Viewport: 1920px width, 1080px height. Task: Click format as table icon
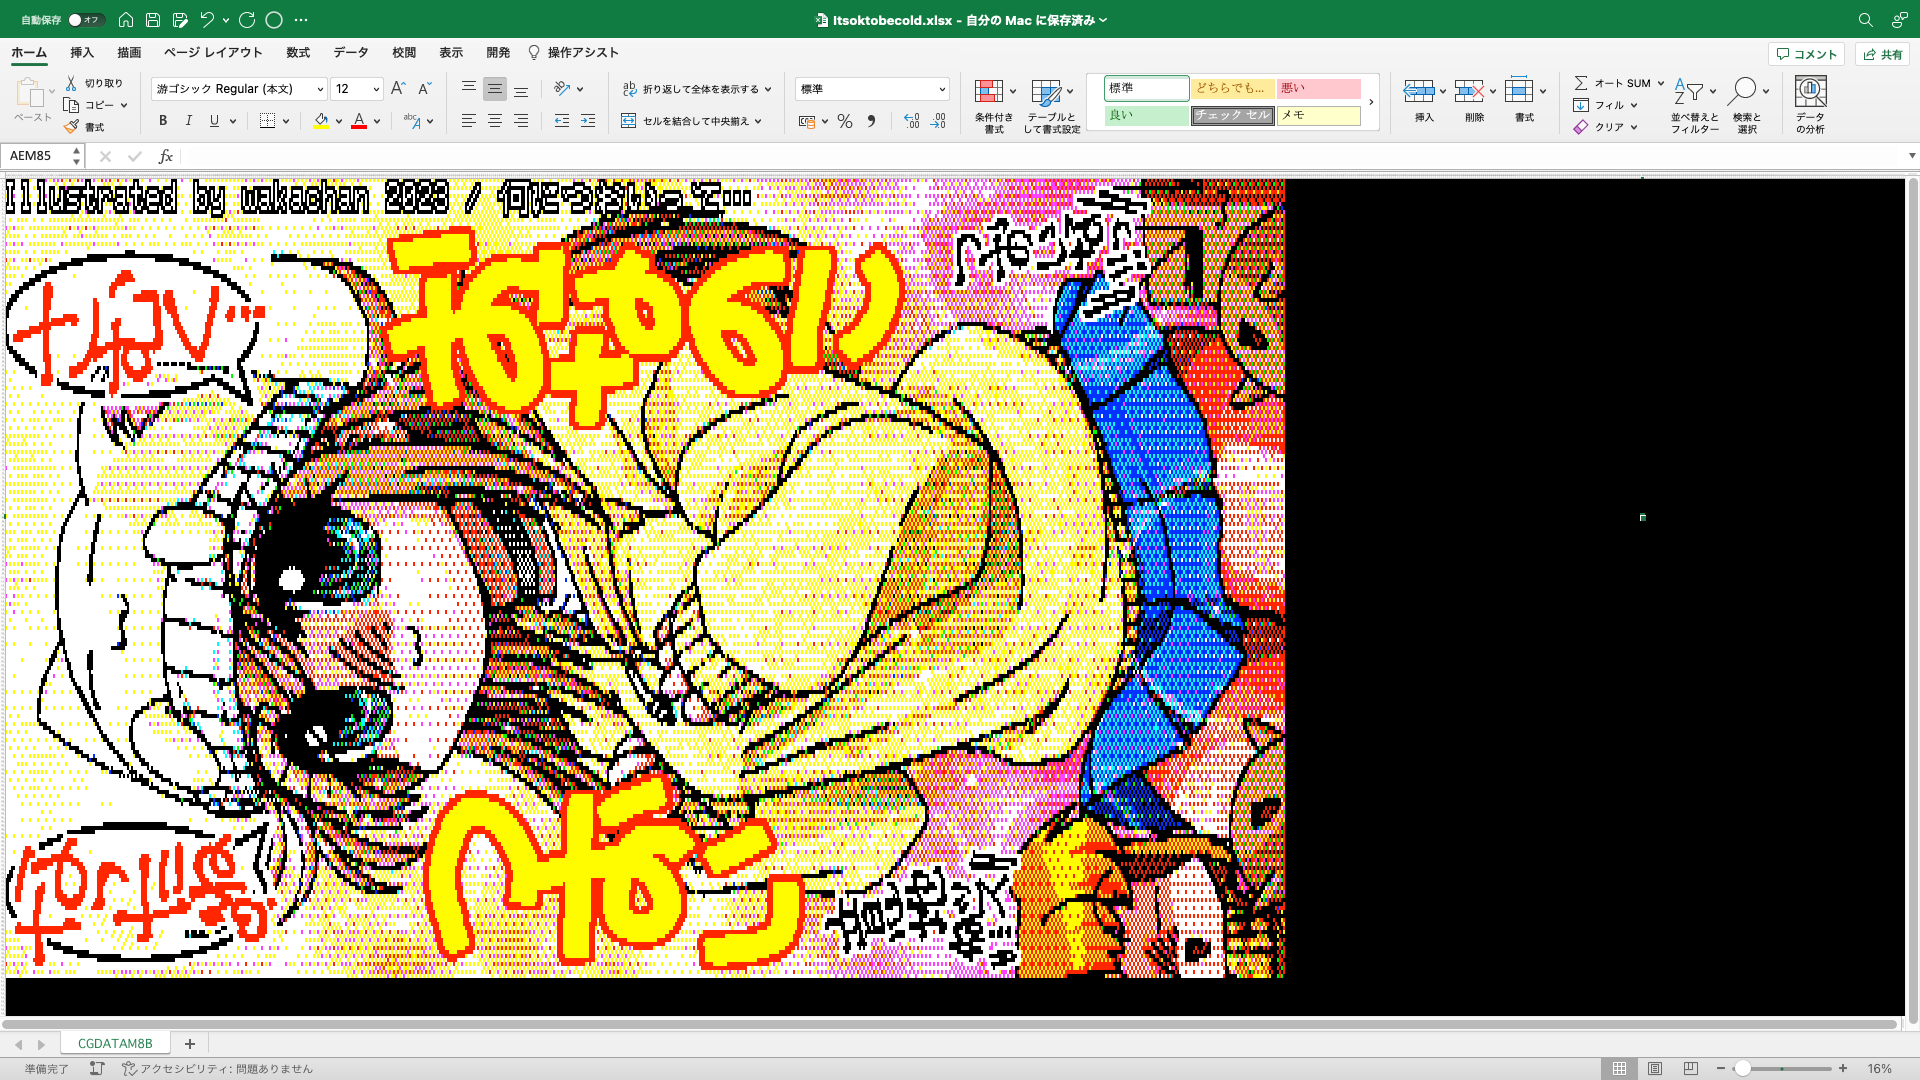click(x=1046, y=92)
